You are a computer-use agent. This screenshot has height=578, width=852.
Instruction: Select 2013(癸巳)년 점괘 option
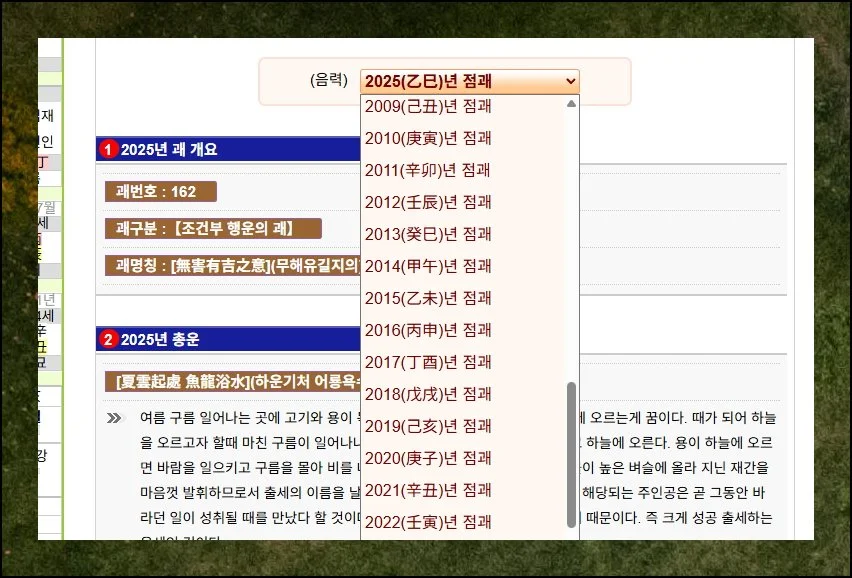tap(428, 234)
